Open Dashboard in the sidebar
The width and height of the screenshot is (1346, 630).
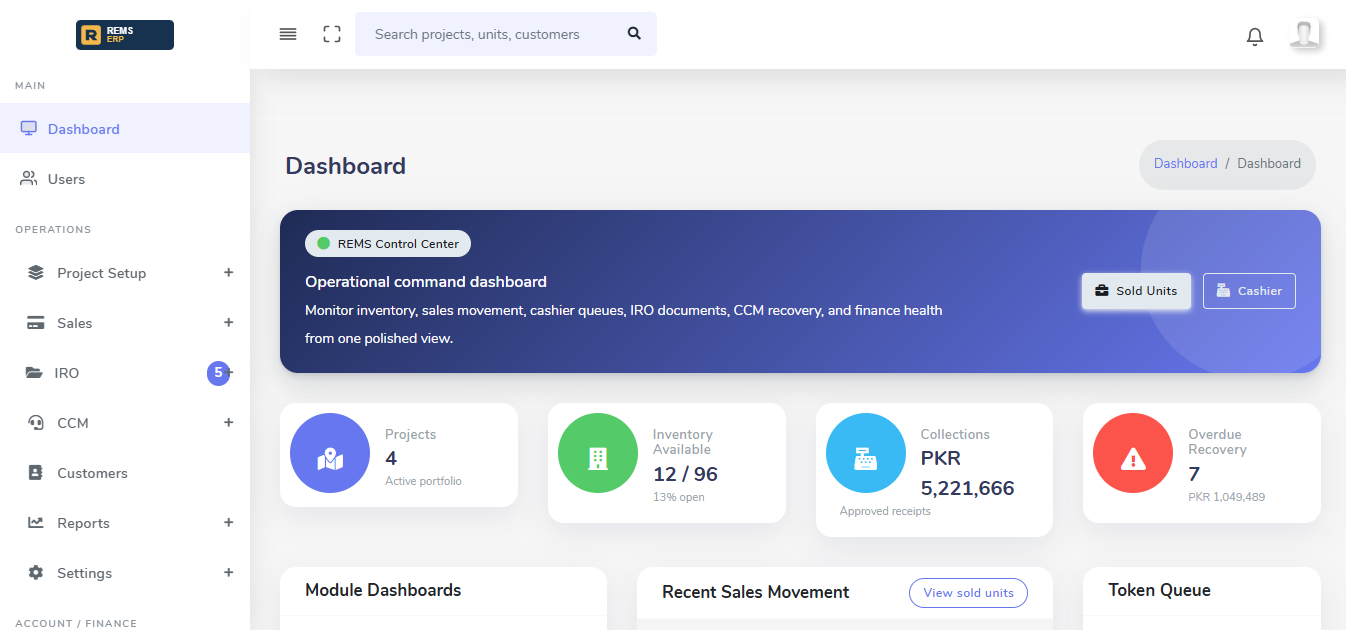coord(125,129)
